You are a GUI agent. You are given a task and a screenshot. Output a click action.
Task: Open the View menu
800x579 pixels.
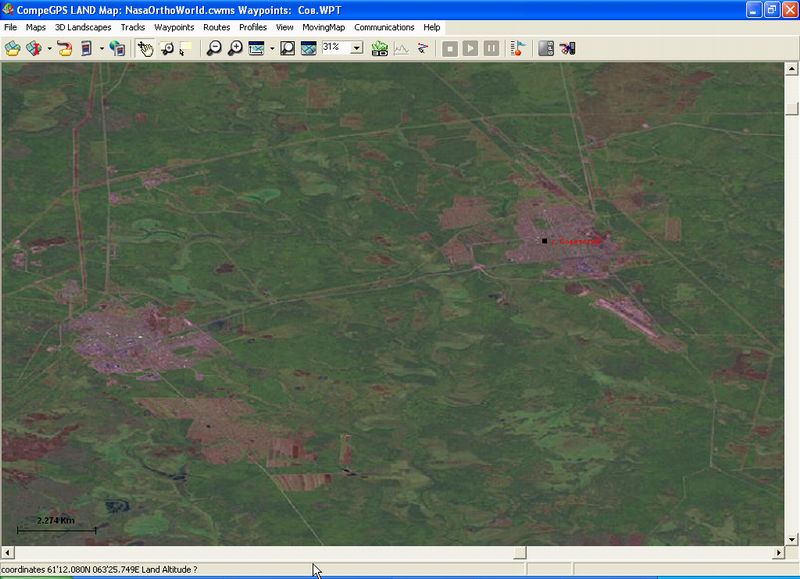coord(285,27)
